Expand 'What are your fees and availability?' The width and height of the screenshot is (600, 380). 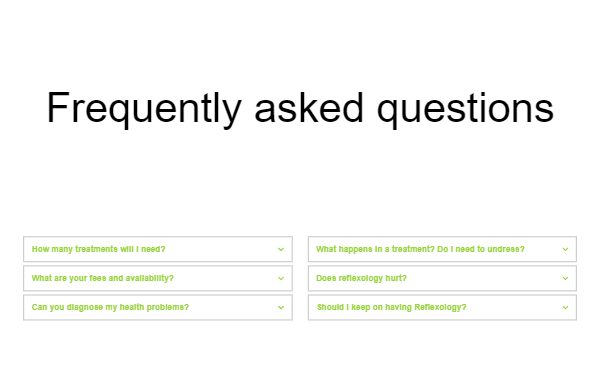158,278
